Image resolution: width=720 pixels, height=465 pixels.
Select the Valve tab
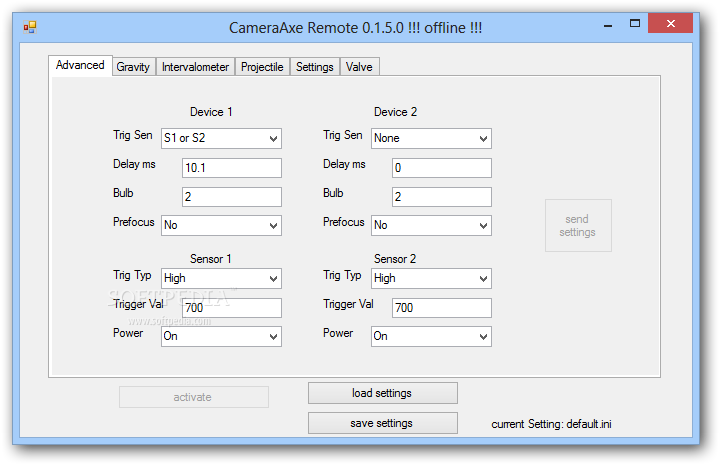359,67
